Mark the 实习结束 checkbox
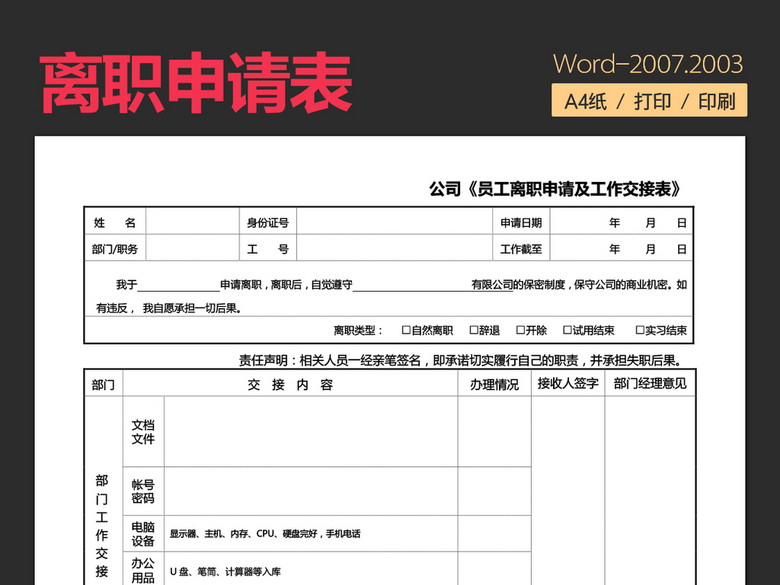 pyautogui.click(x=640, y=330)
